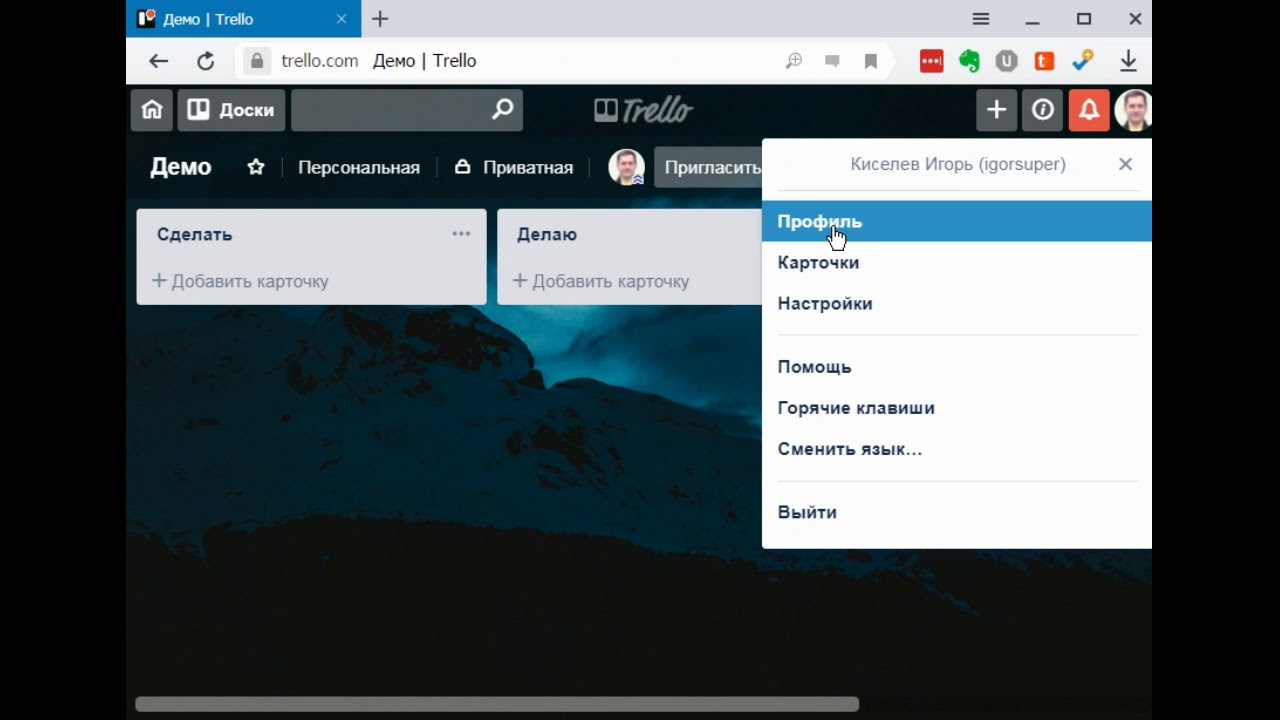
Task: Open the Evernote elephant extension
Action: coord(969,61)
